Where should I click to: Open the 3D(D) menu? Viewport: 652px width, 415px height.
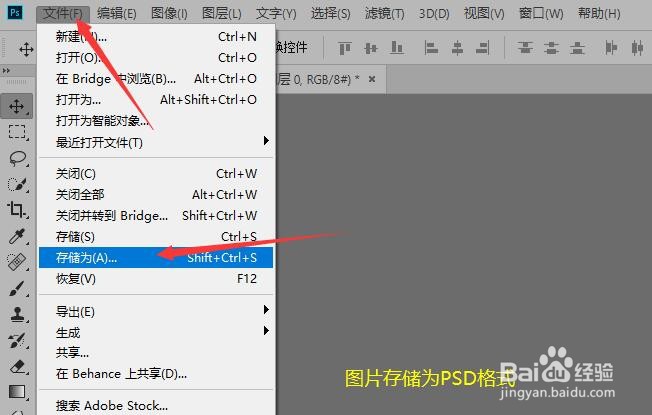pyautogui.click(x=434, y=14)
